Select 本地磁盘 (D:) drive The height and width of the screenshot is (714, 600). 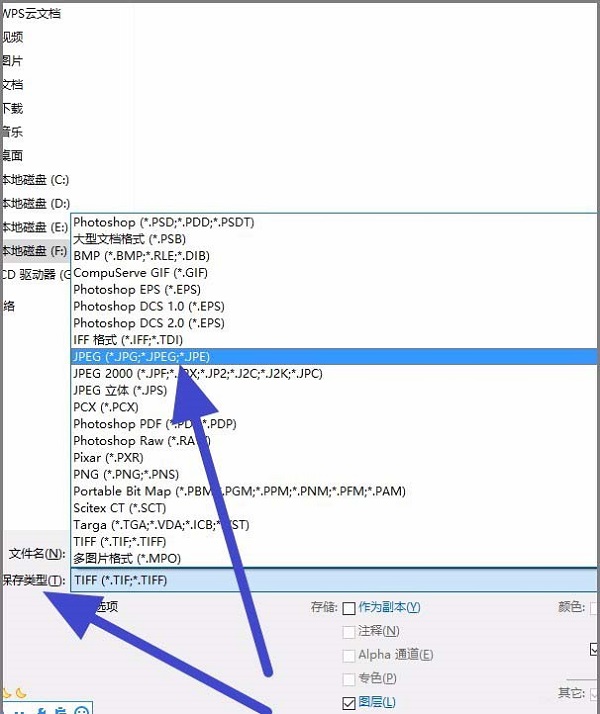[x=35, y=204]
